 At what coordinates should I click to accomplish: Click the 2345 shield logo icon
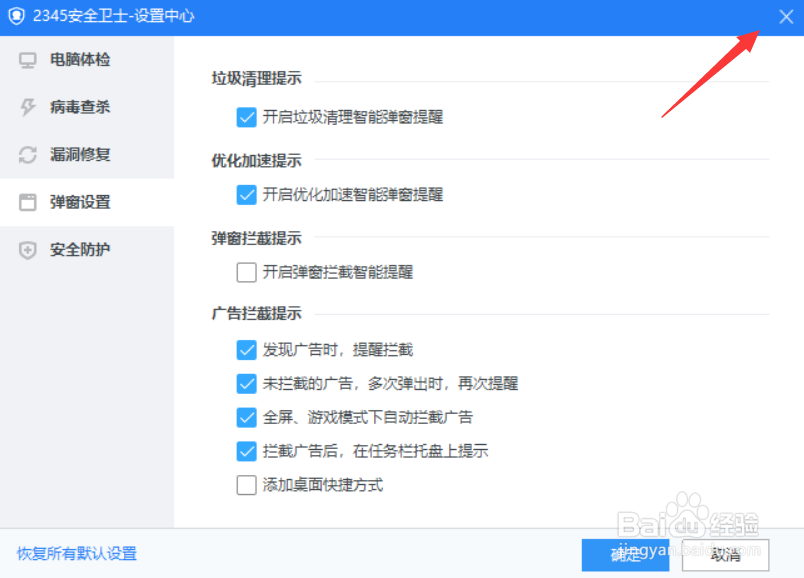click(x=16, y=16)
